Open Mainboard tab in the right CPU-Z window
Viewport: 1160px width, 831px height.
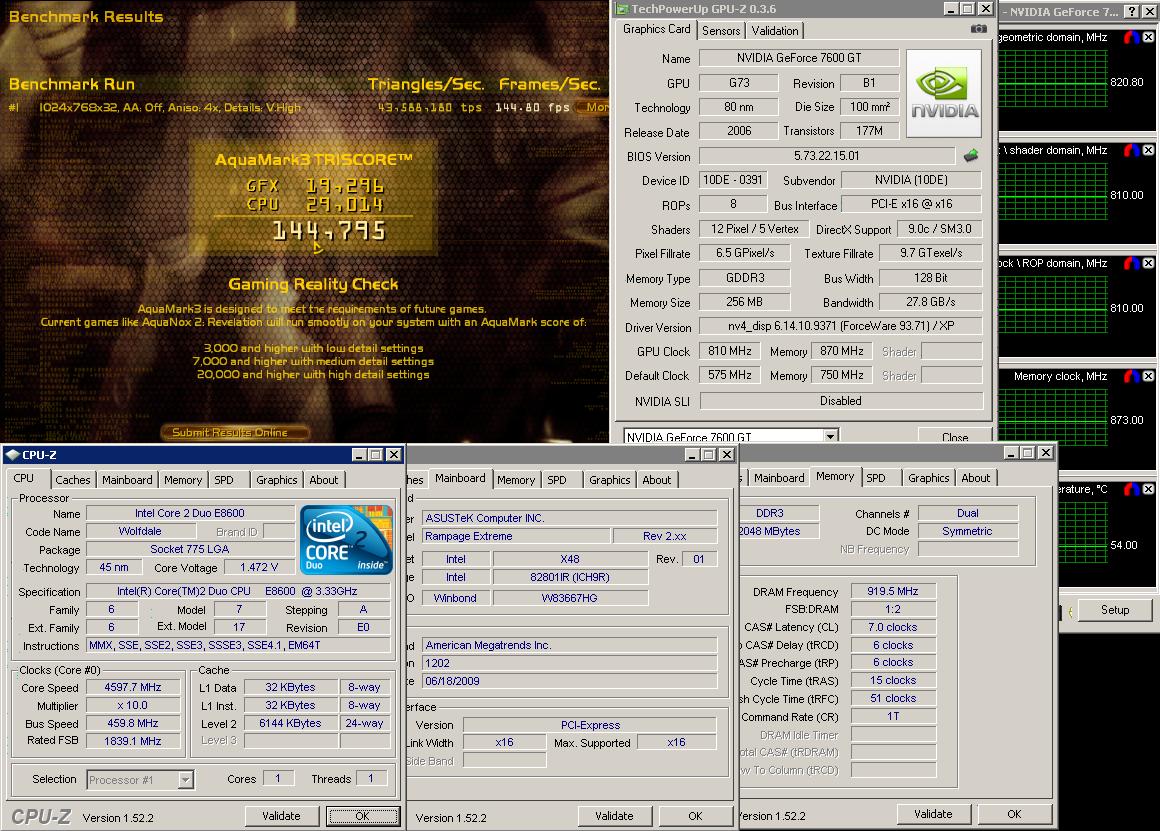pyautogui.click(x=779, y=478)
